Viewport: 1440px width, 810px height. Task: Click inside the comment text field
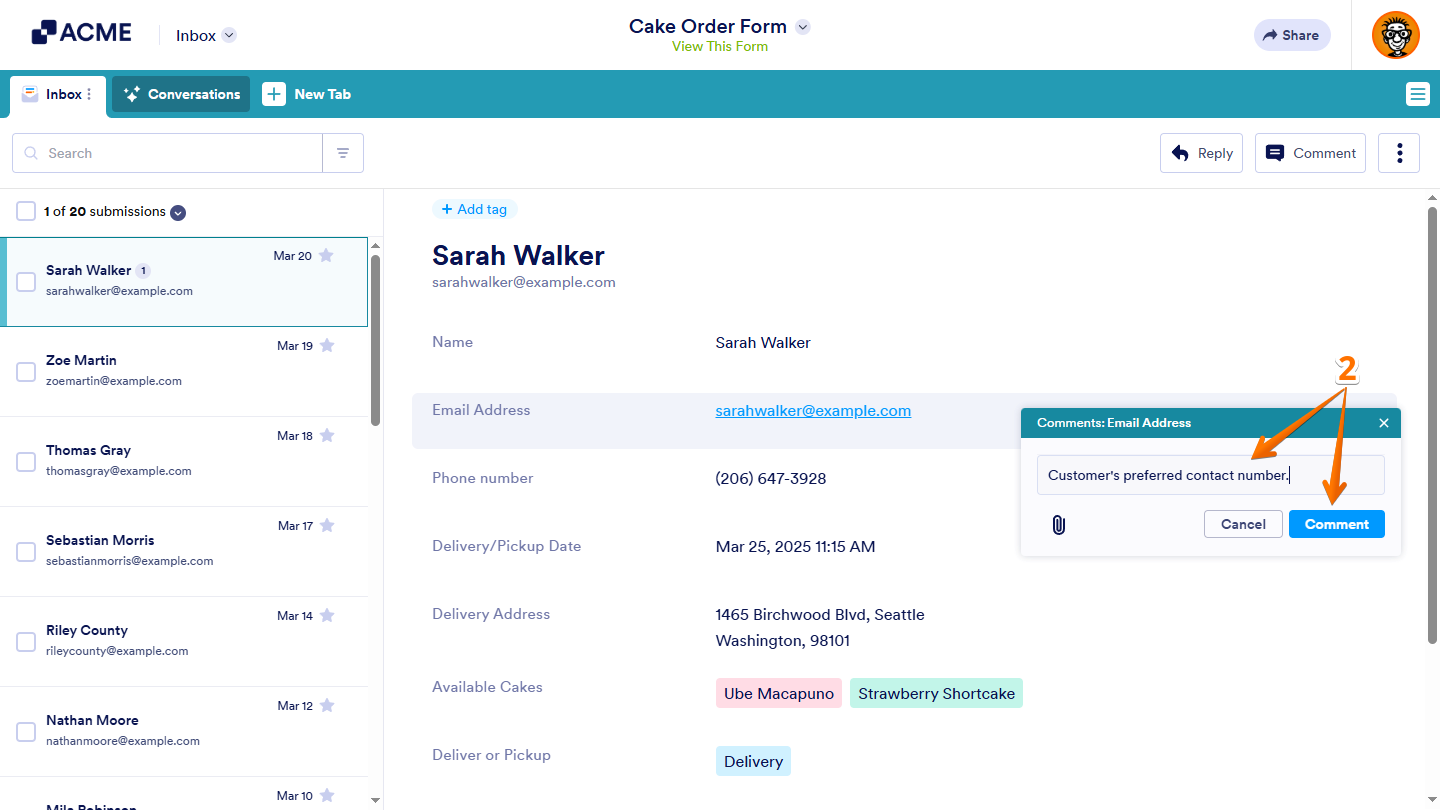click(1210, 474)
